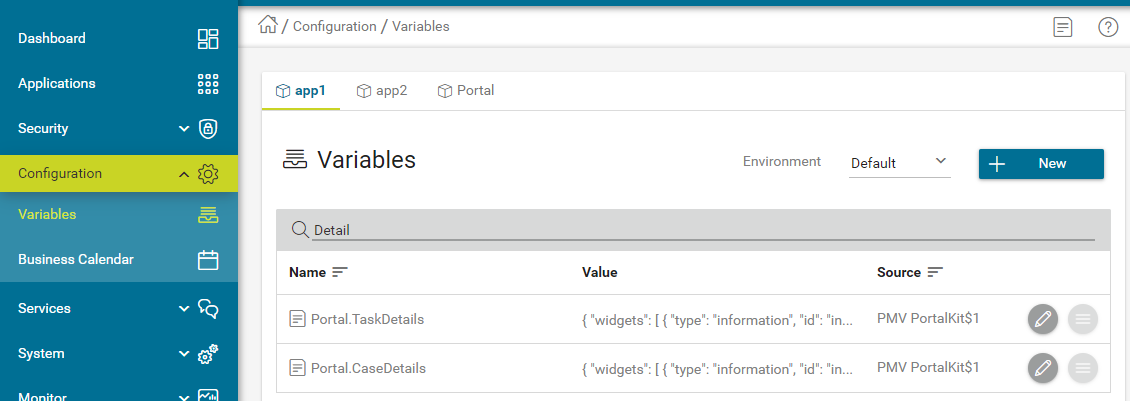Viewport: 1130px width, 401px height.
Task: Collapse the Configuration menu section
Action: click(184, 174)
